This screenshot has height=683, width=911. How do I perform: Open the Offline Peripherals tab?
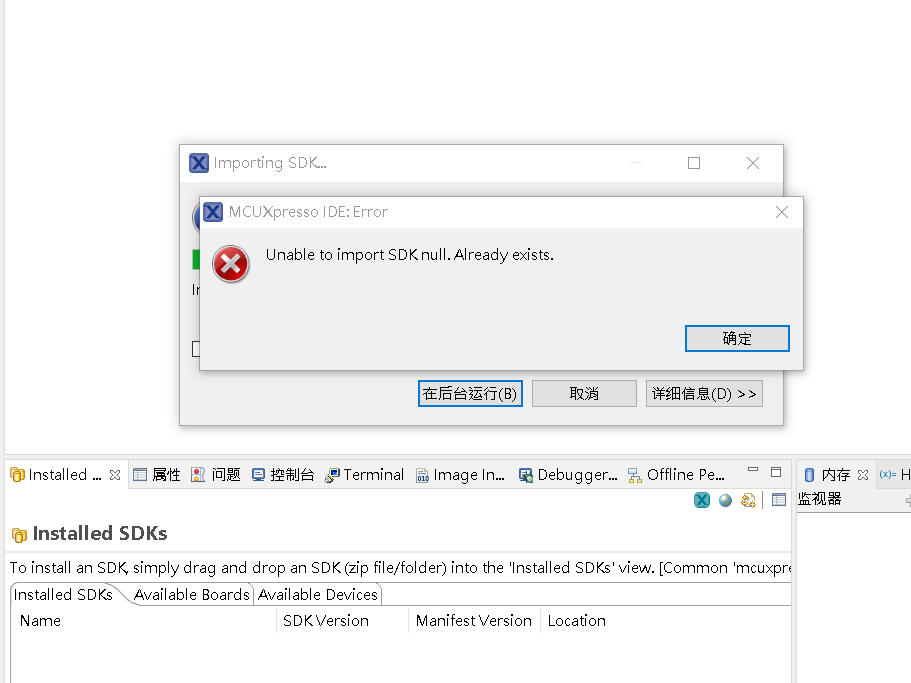point(676,474)
